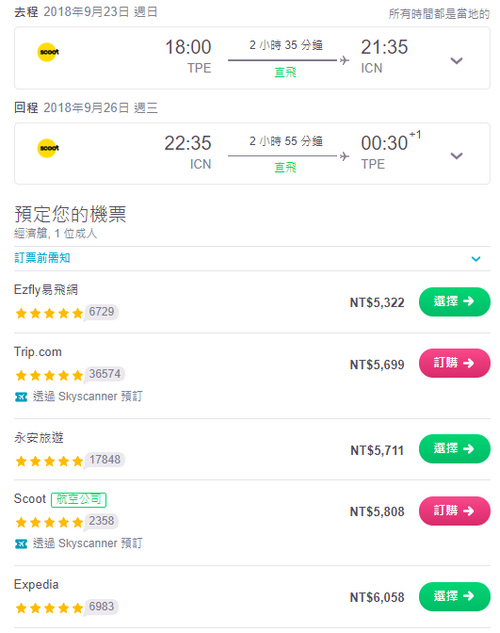500x633 pixels.
Task: Click the Scoot logo on the outbound flight
Action: pyautogui.click(x=48, y=52)
